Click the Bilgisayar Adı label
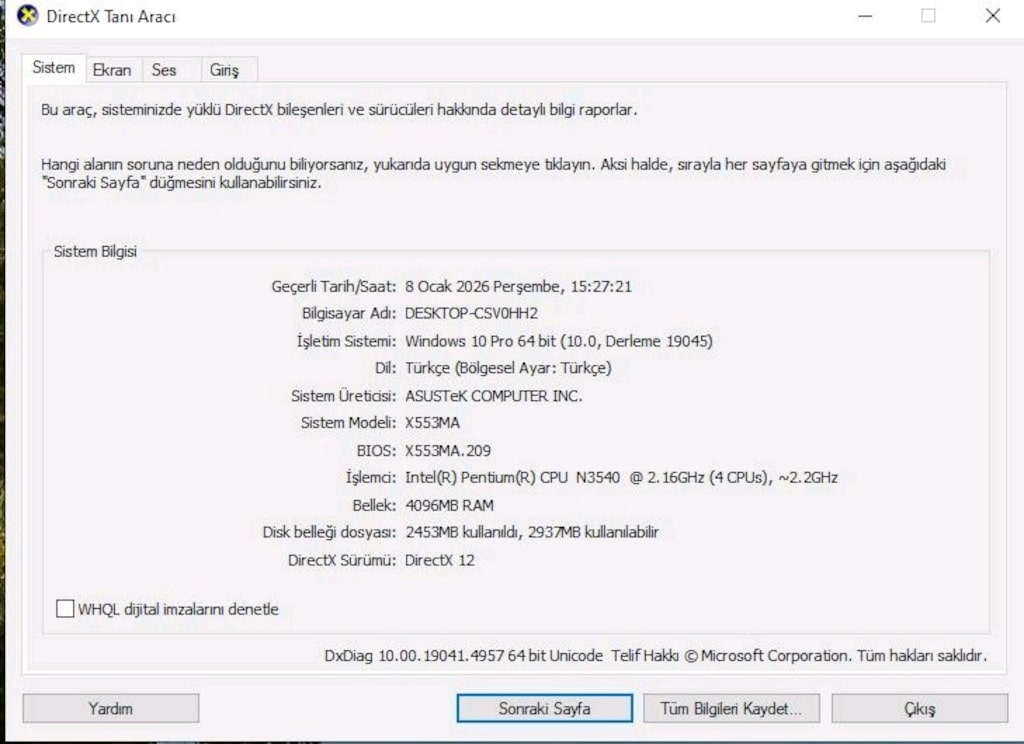The image size is (1024, 744). pos(349,314)
